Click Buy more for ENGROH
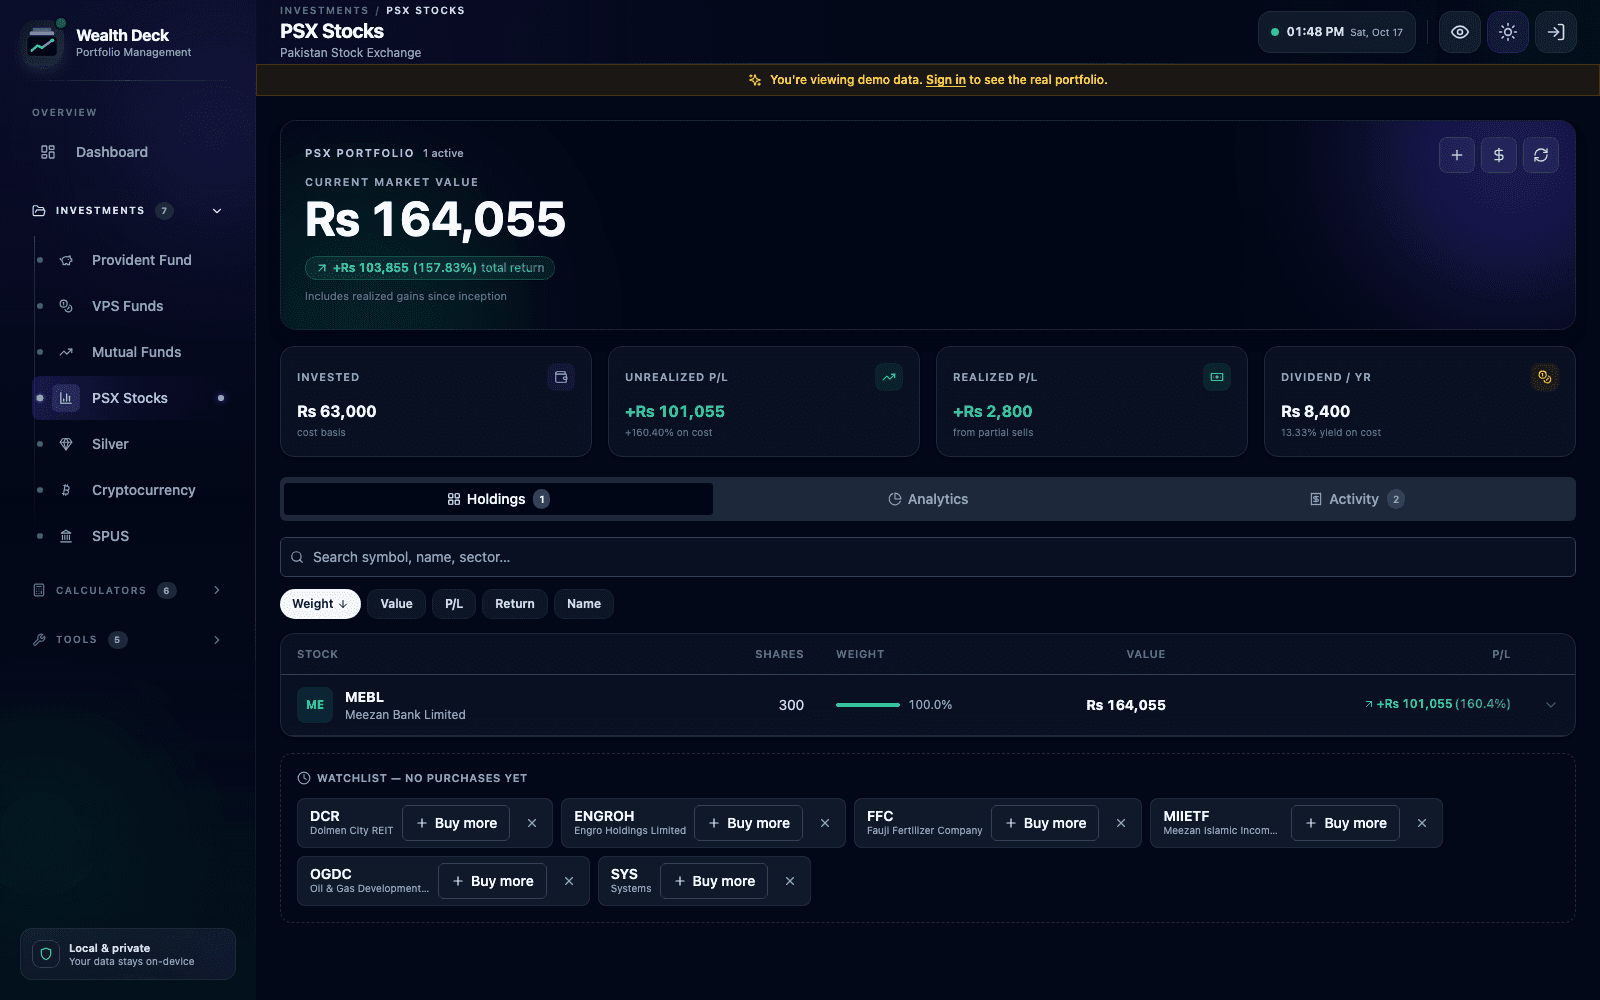This screenshot has width=1600, height=1000. 748,823
